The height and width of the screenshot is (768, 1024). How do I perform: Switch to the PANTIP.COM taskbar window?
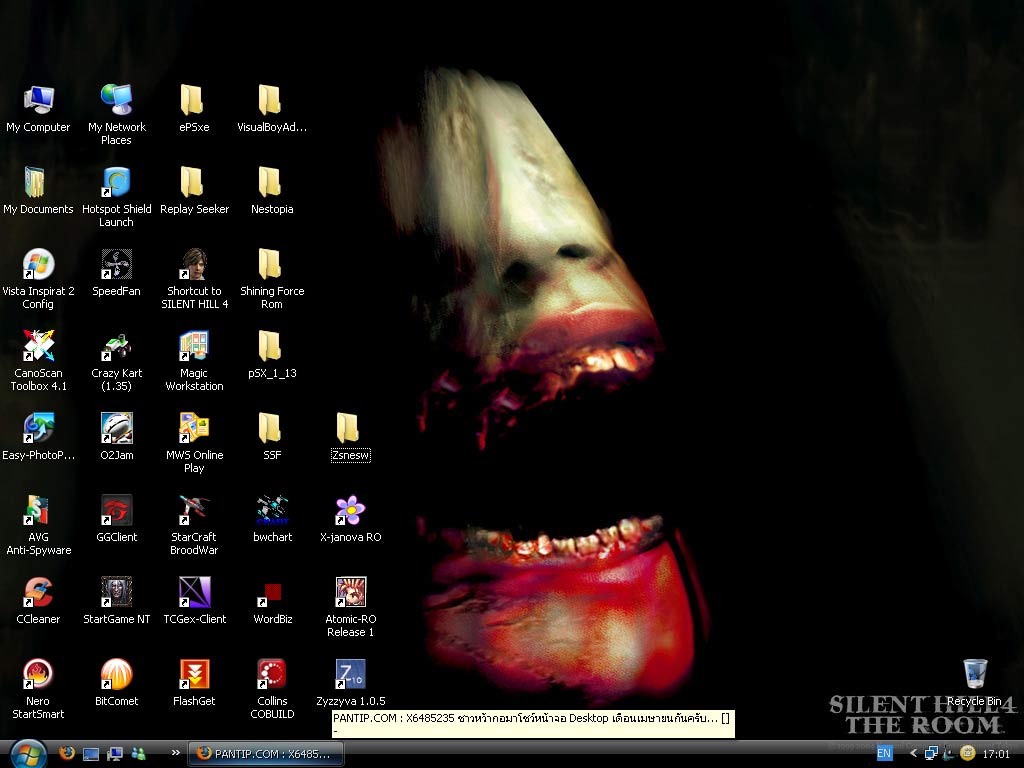pos(266,754)
